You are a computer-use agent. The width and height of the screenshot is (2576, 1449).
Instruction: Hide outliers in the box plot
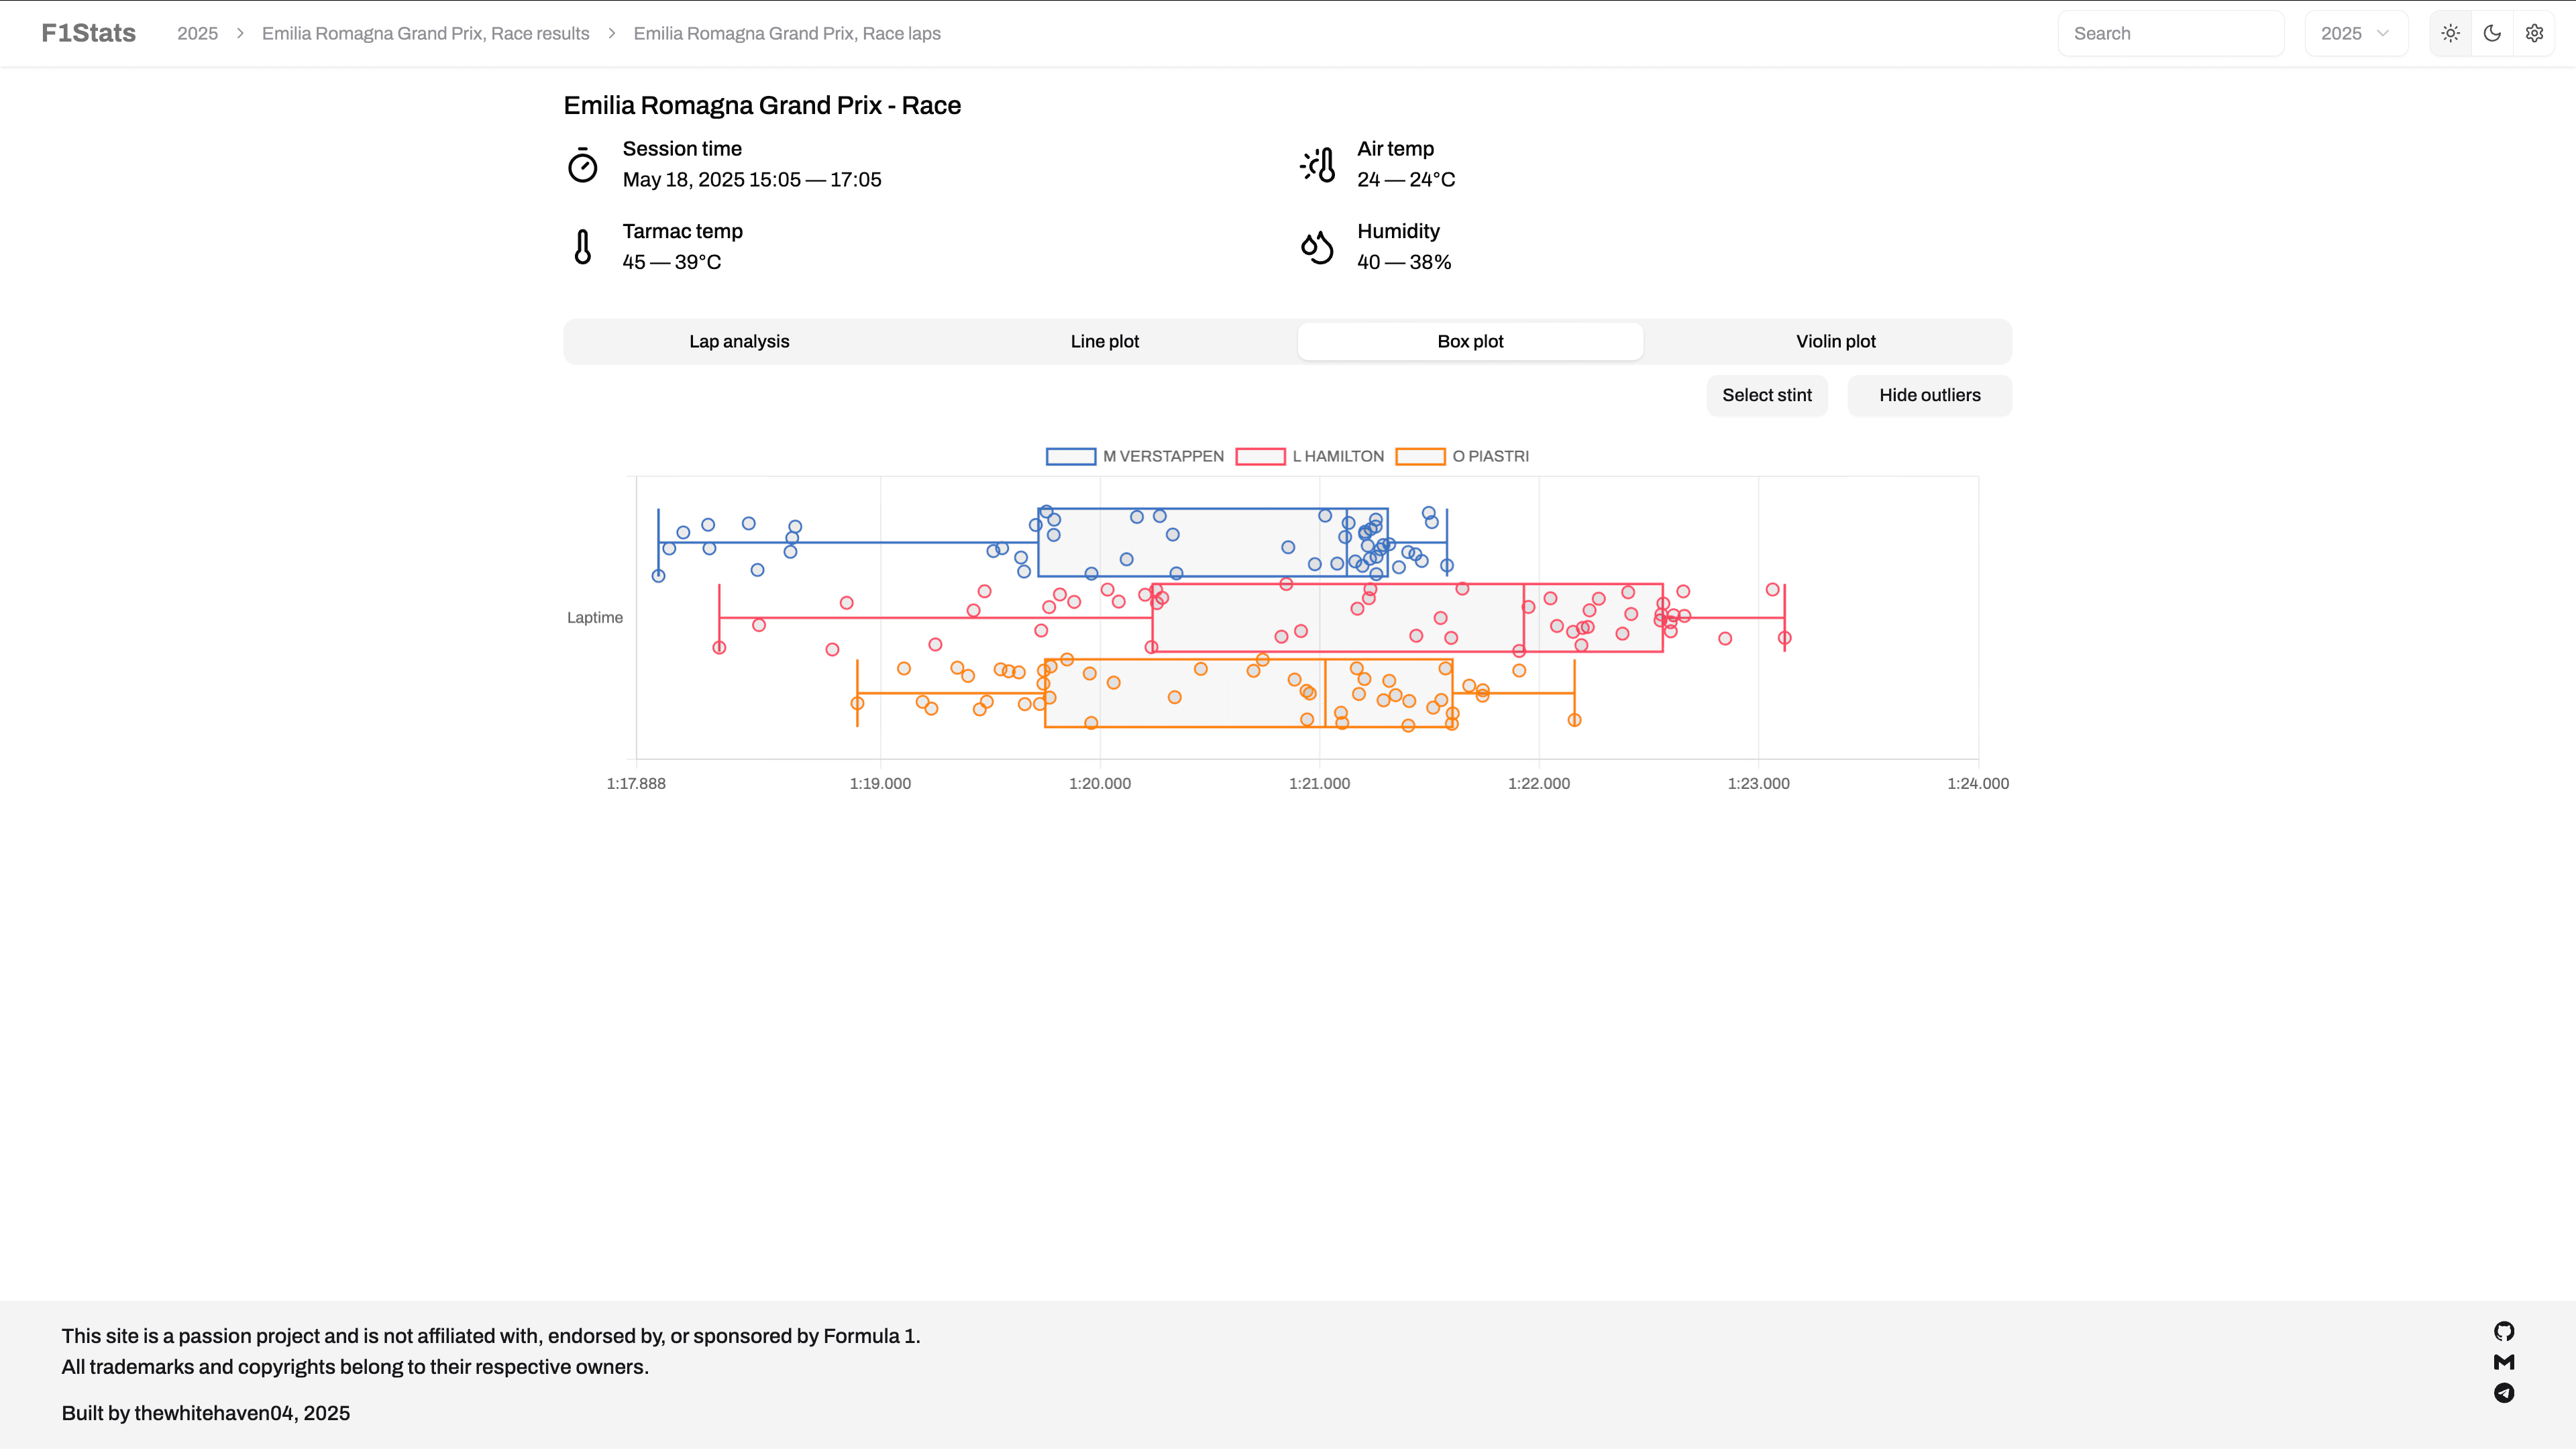(1929, 395)
